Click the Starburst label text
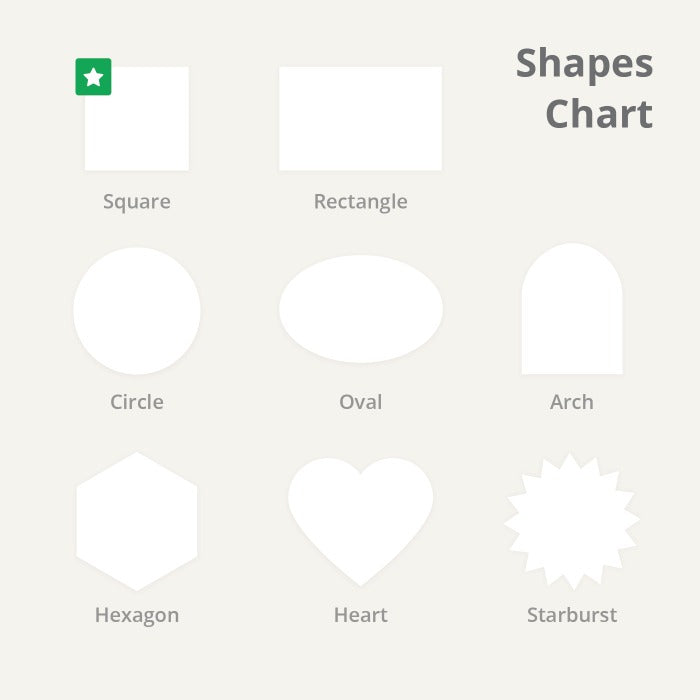The width and height of the screenshot is (700, 700). click(572, 615)
